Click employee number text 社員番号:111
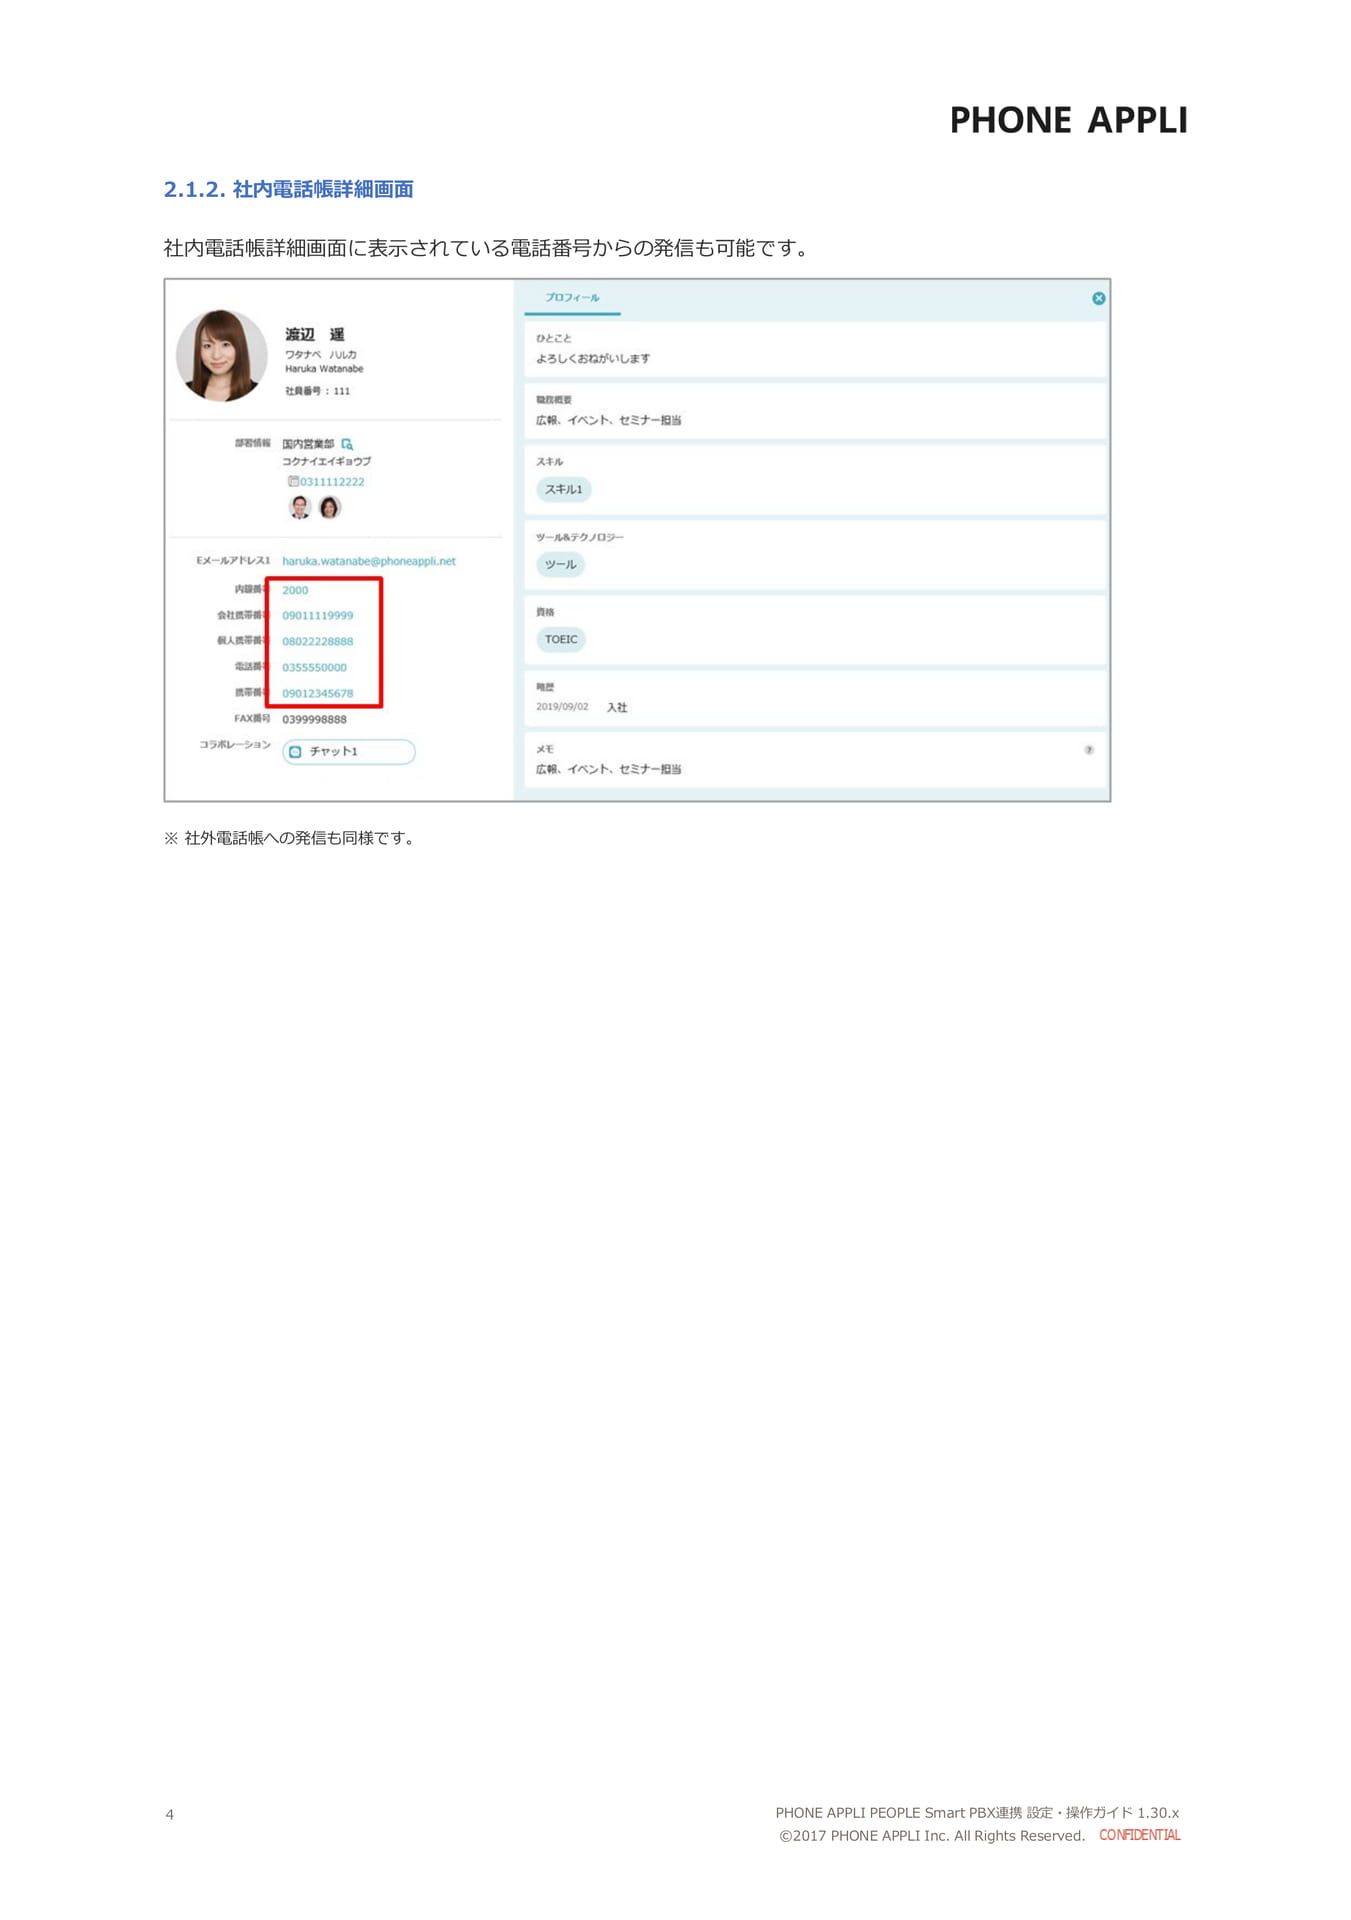Image resolution: width=1351 pixels, height=1920 pixels. [318, 391]
